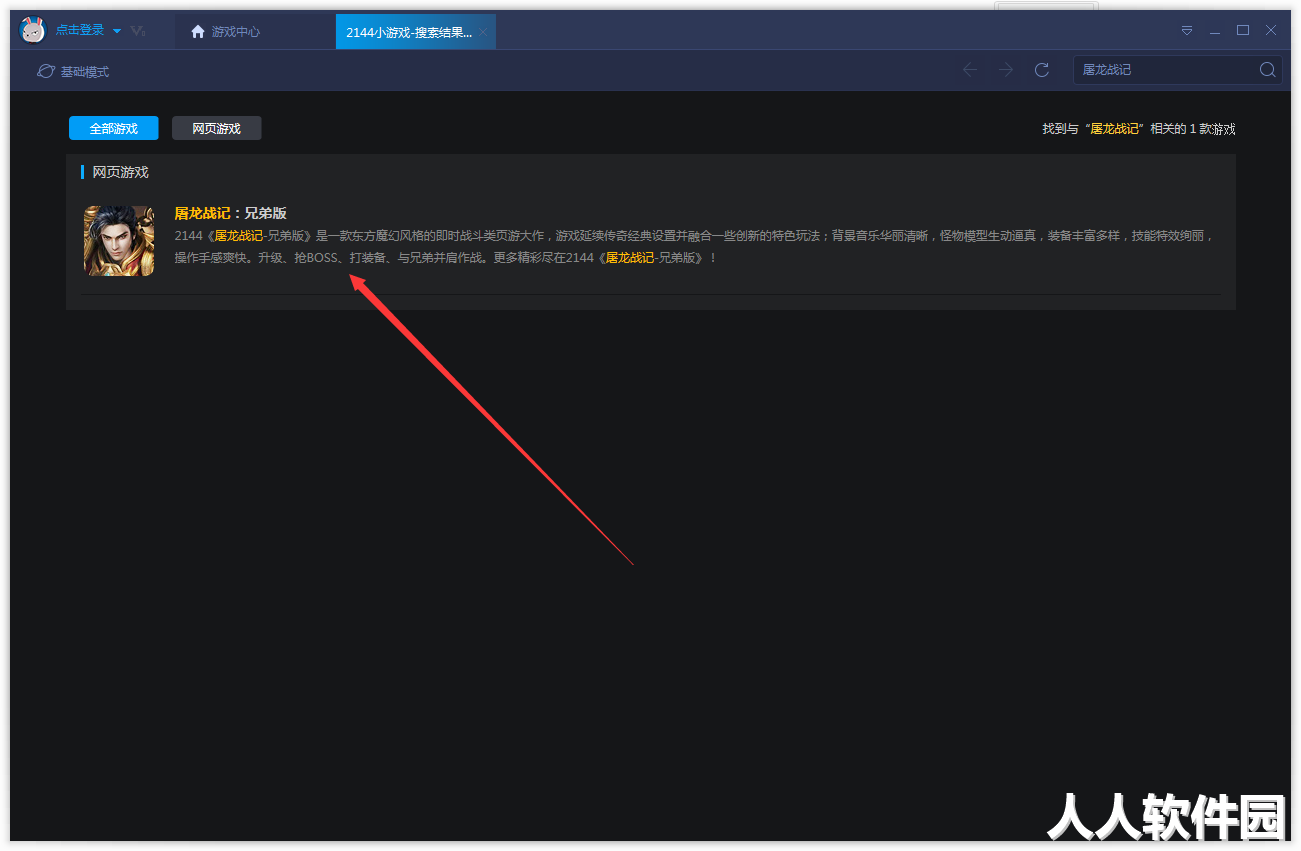Click the V0 VIP level badge
The image size is (1301, 851).
(x=138, y=31)
